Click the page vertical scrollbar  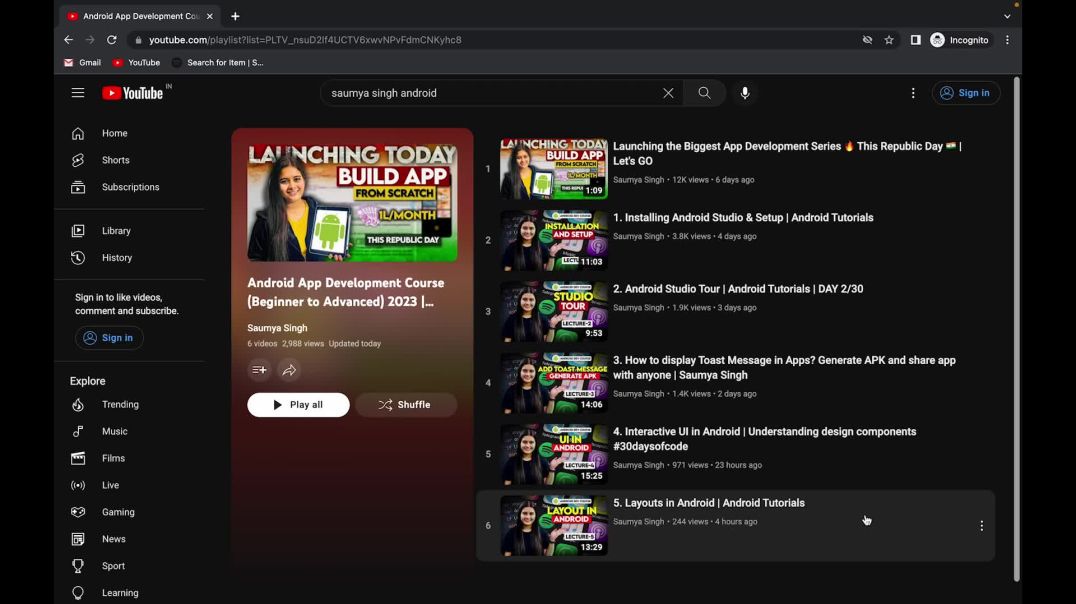pyautogui.click(x=1016, y=330)
